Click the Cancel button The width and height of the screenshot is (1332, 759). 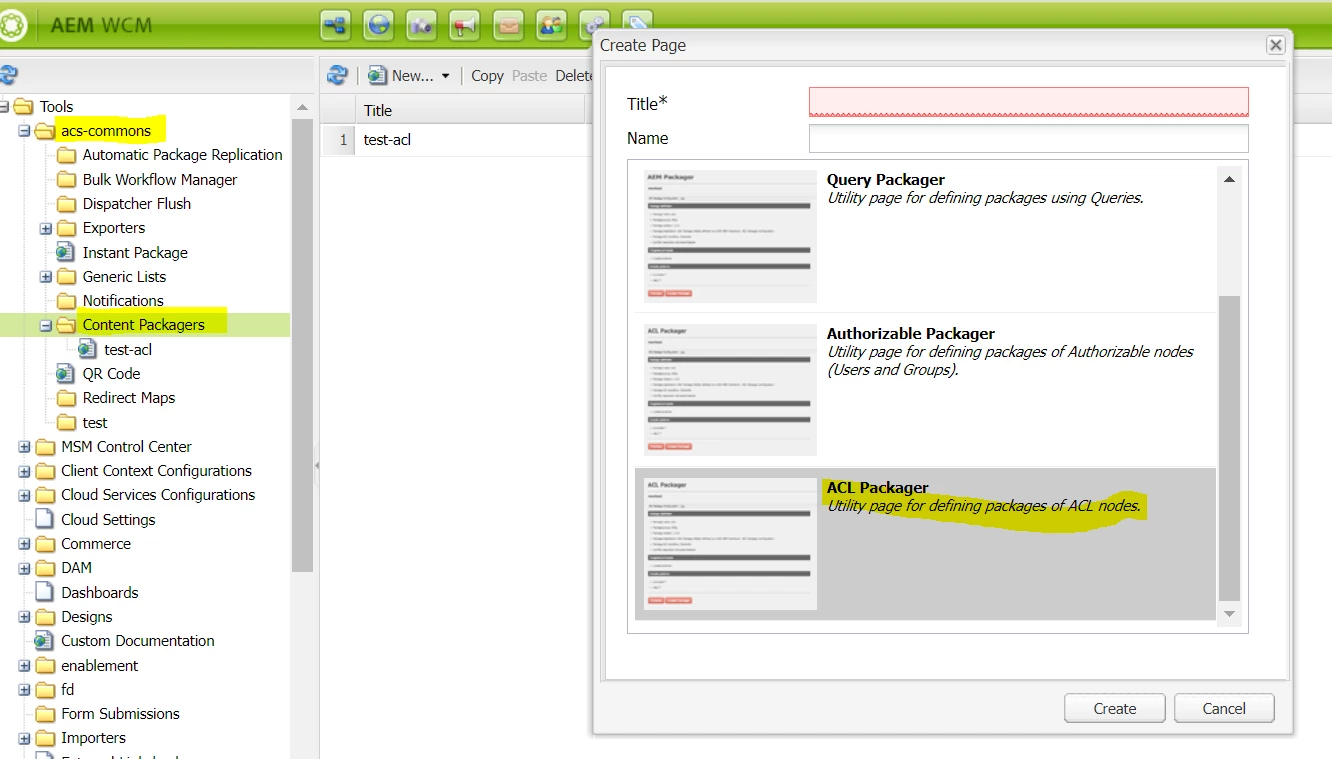[1224, 708]
